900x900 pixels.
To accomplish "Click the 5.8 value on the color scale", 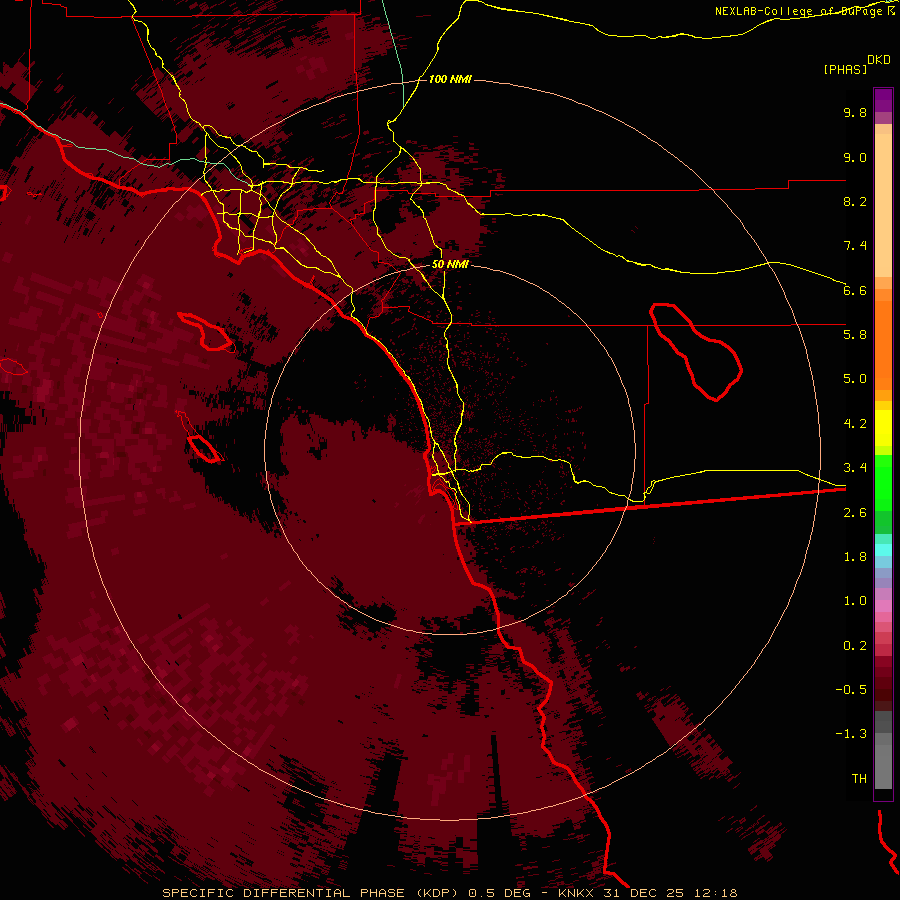I will [x=855, y=335].
